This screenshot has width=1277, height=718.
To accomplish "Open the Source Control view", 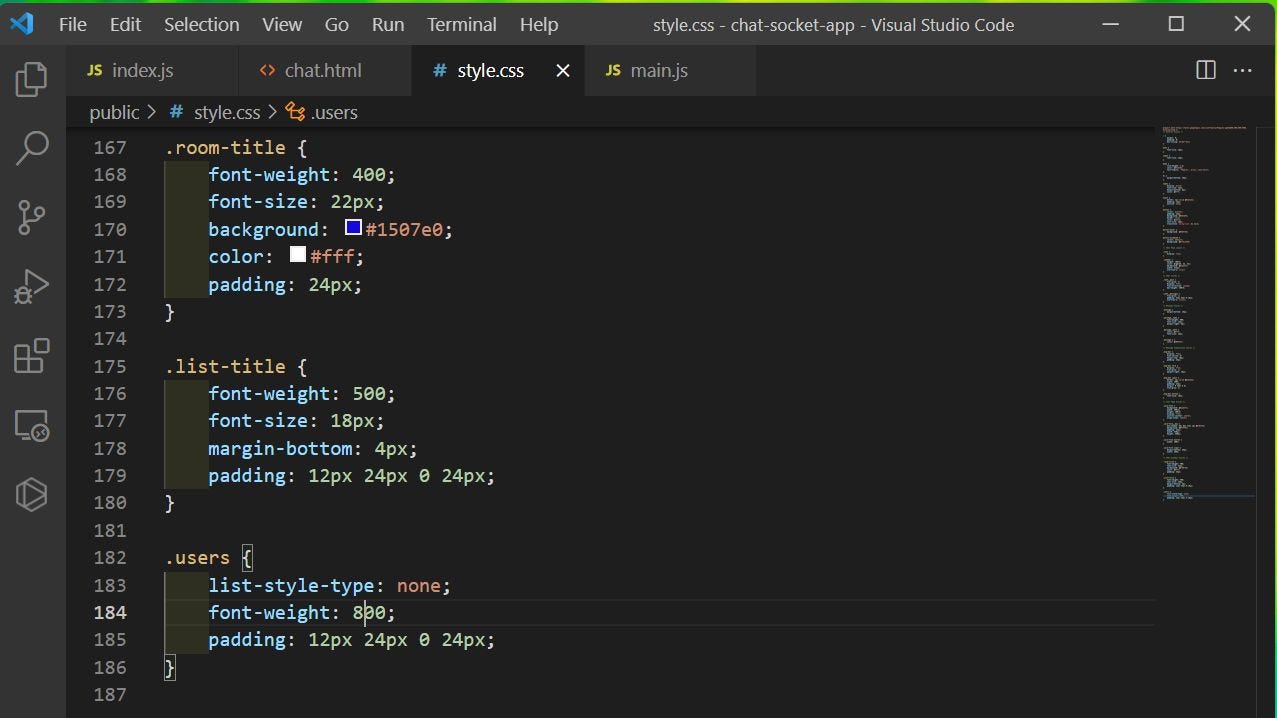I will point(32,217).
